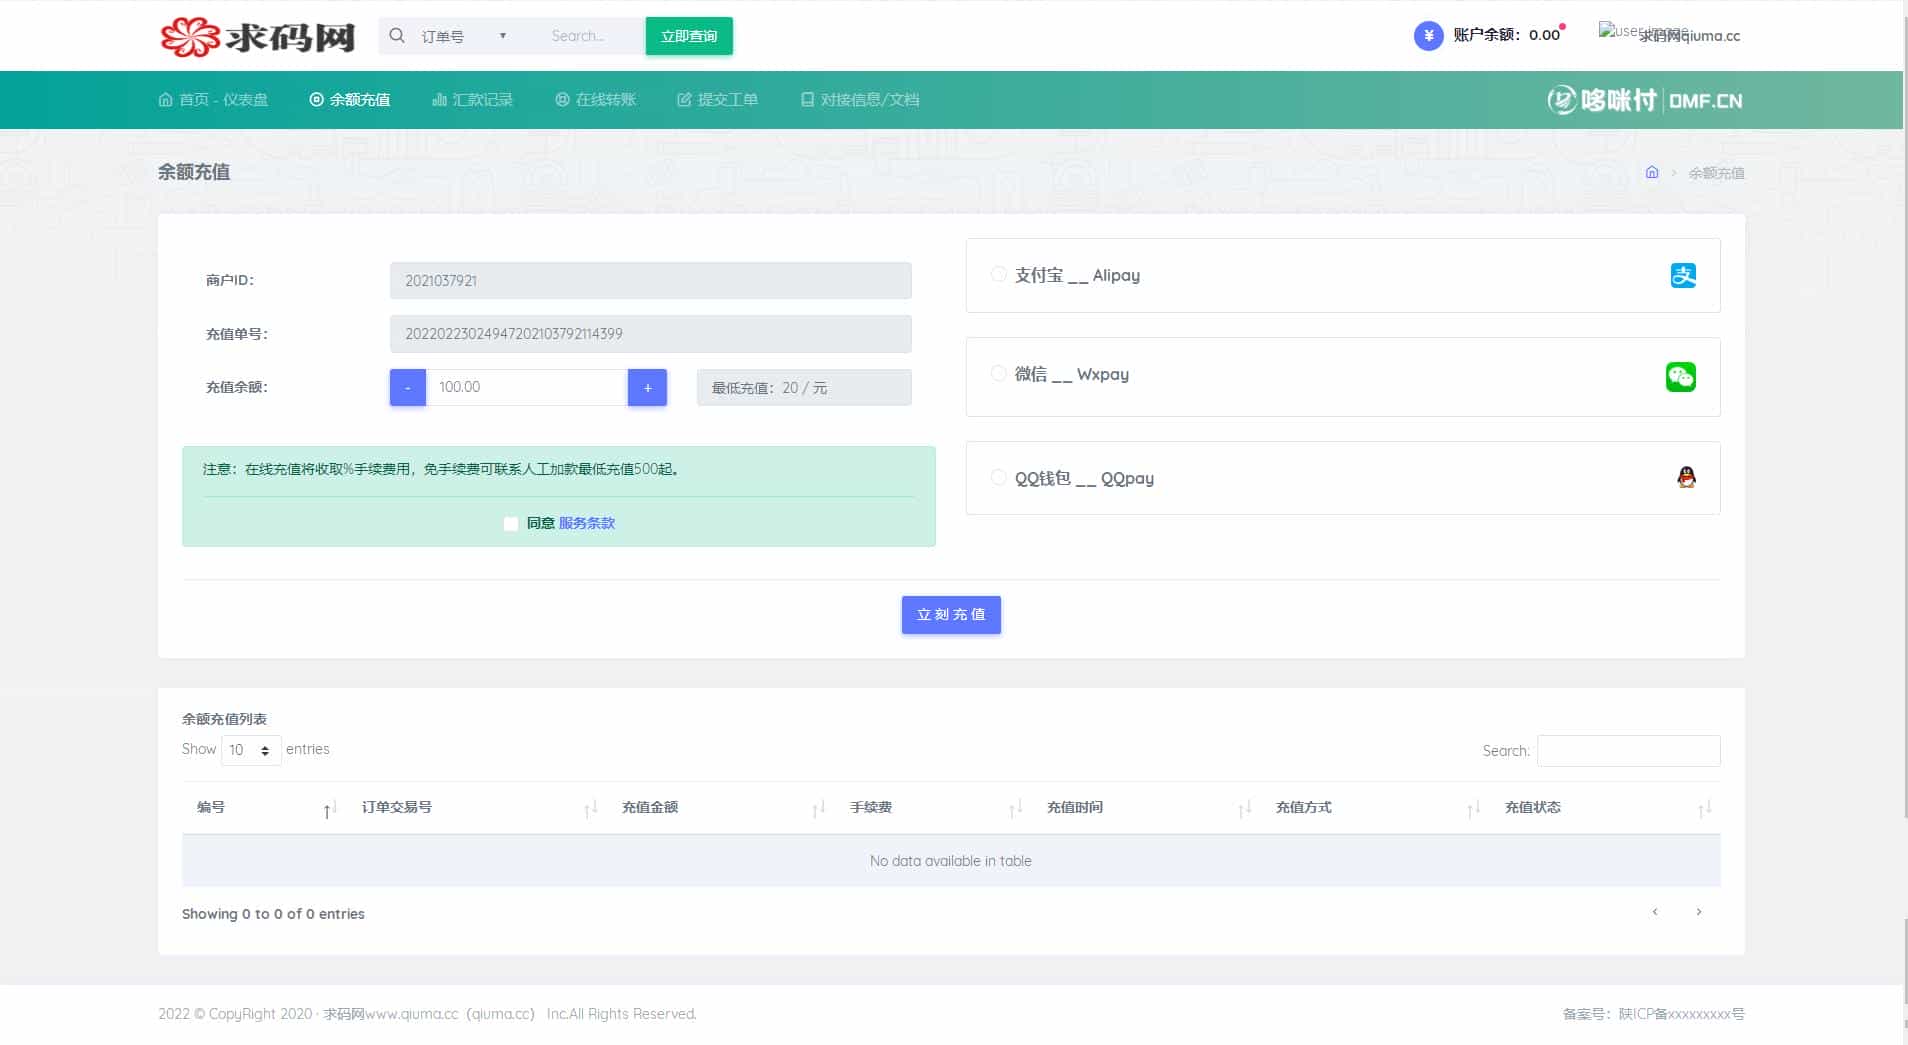Go to next table page arrow
The width and height of the screenshot is (1908, 1045).
[1698, 912]
